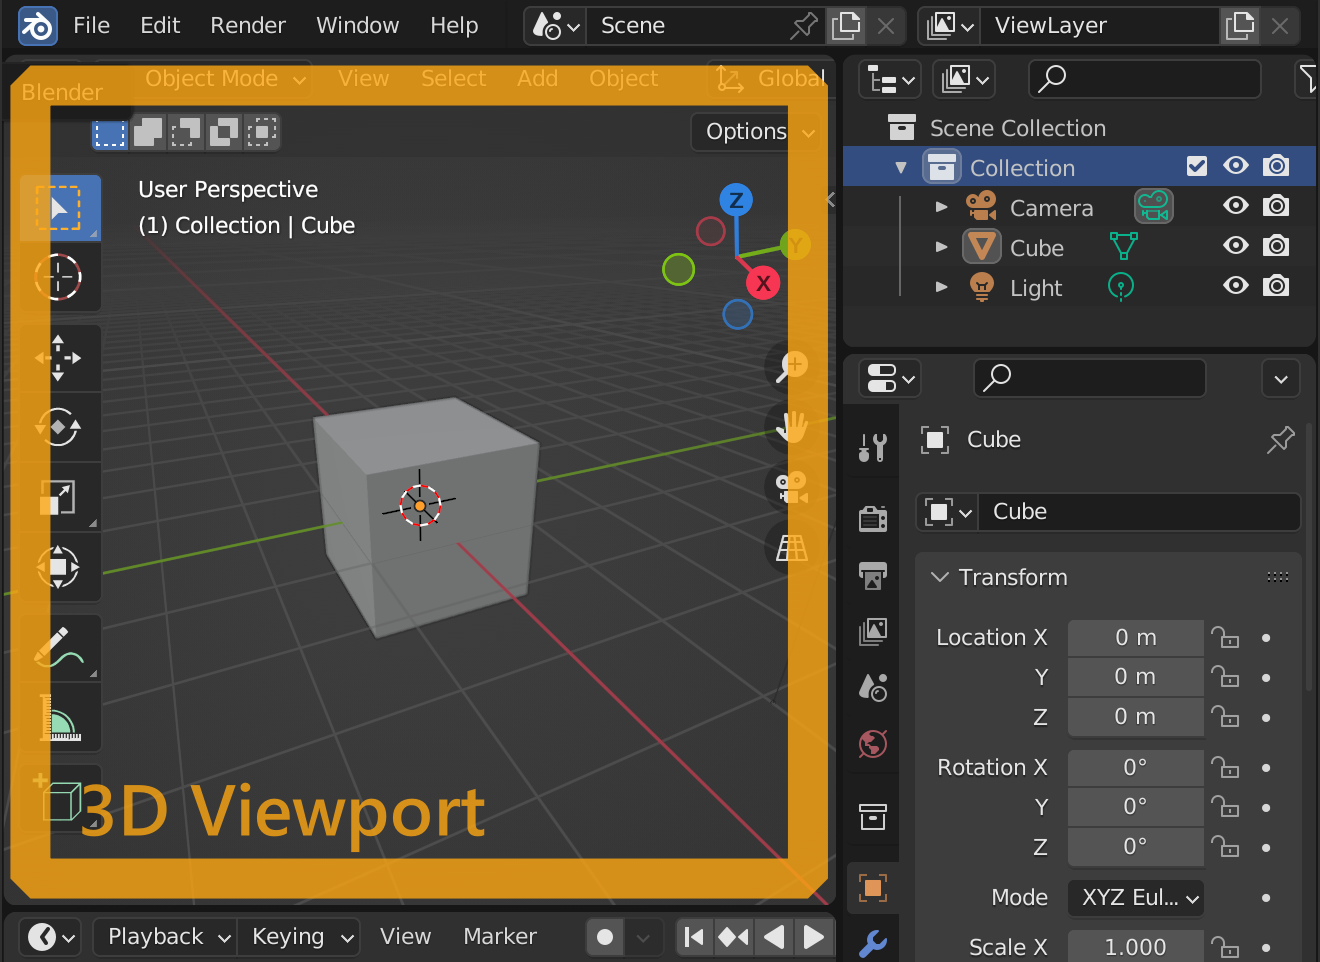Open the viewport Add menu
The height and width of the screenshot is (962, 1320).
tap(537, 78)
